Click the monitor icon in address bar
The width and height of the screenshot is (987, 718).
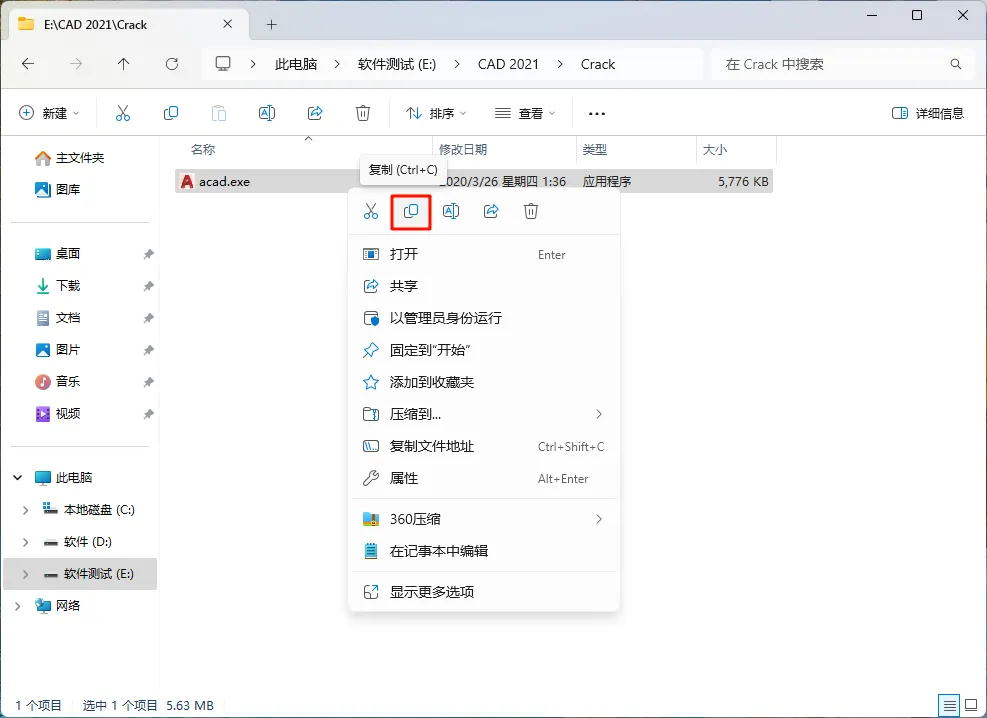pos(223,64)
